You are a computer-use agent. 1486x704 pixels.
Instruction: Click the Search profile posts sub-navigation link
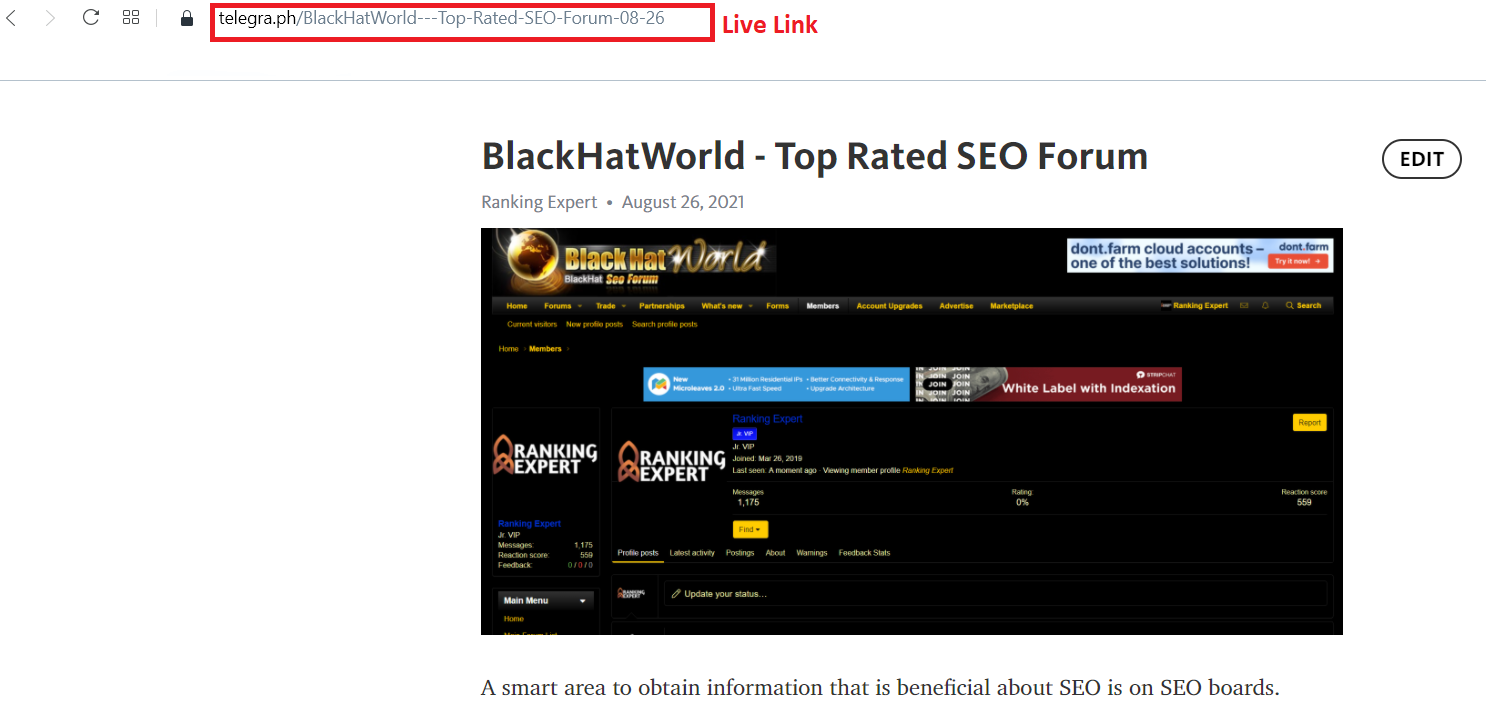(x=665, y=325)
